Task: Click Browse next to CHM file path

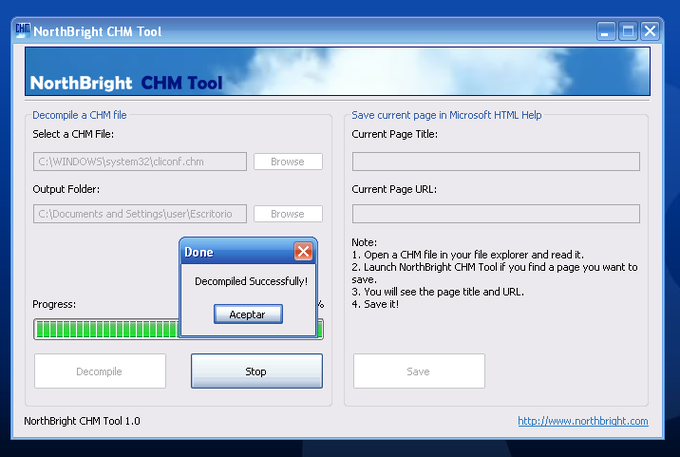Action: (x=288, y=162)
